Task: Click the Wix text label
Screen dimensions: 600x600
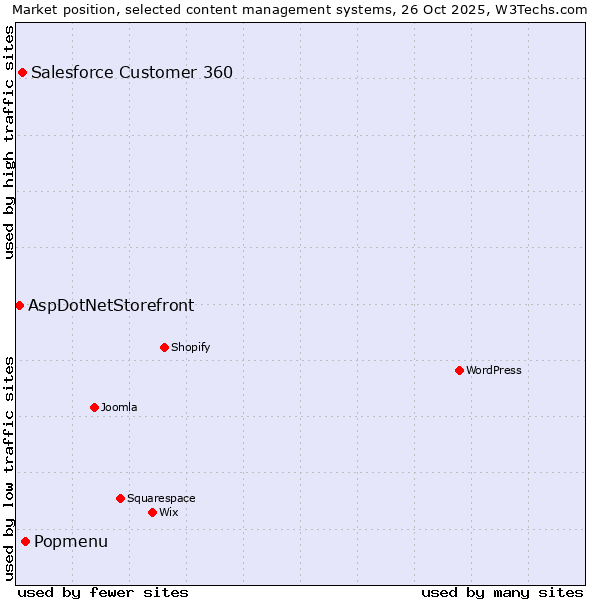Action: point(169,512)
